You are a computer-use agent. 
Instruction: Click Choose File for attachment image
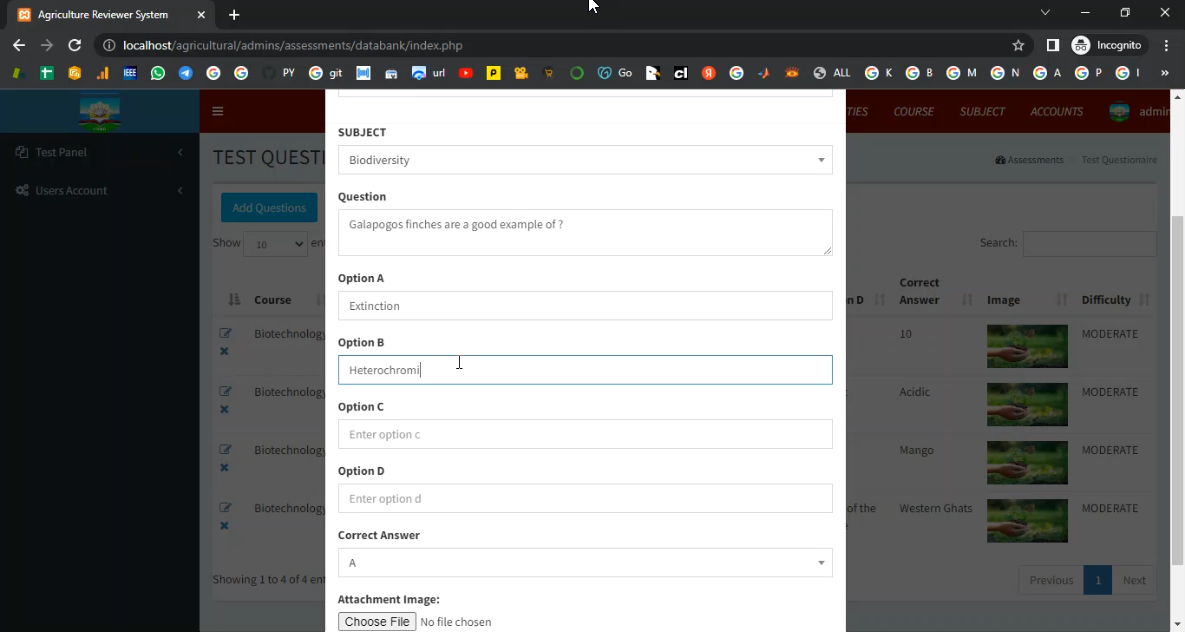[x=377, y=622]
